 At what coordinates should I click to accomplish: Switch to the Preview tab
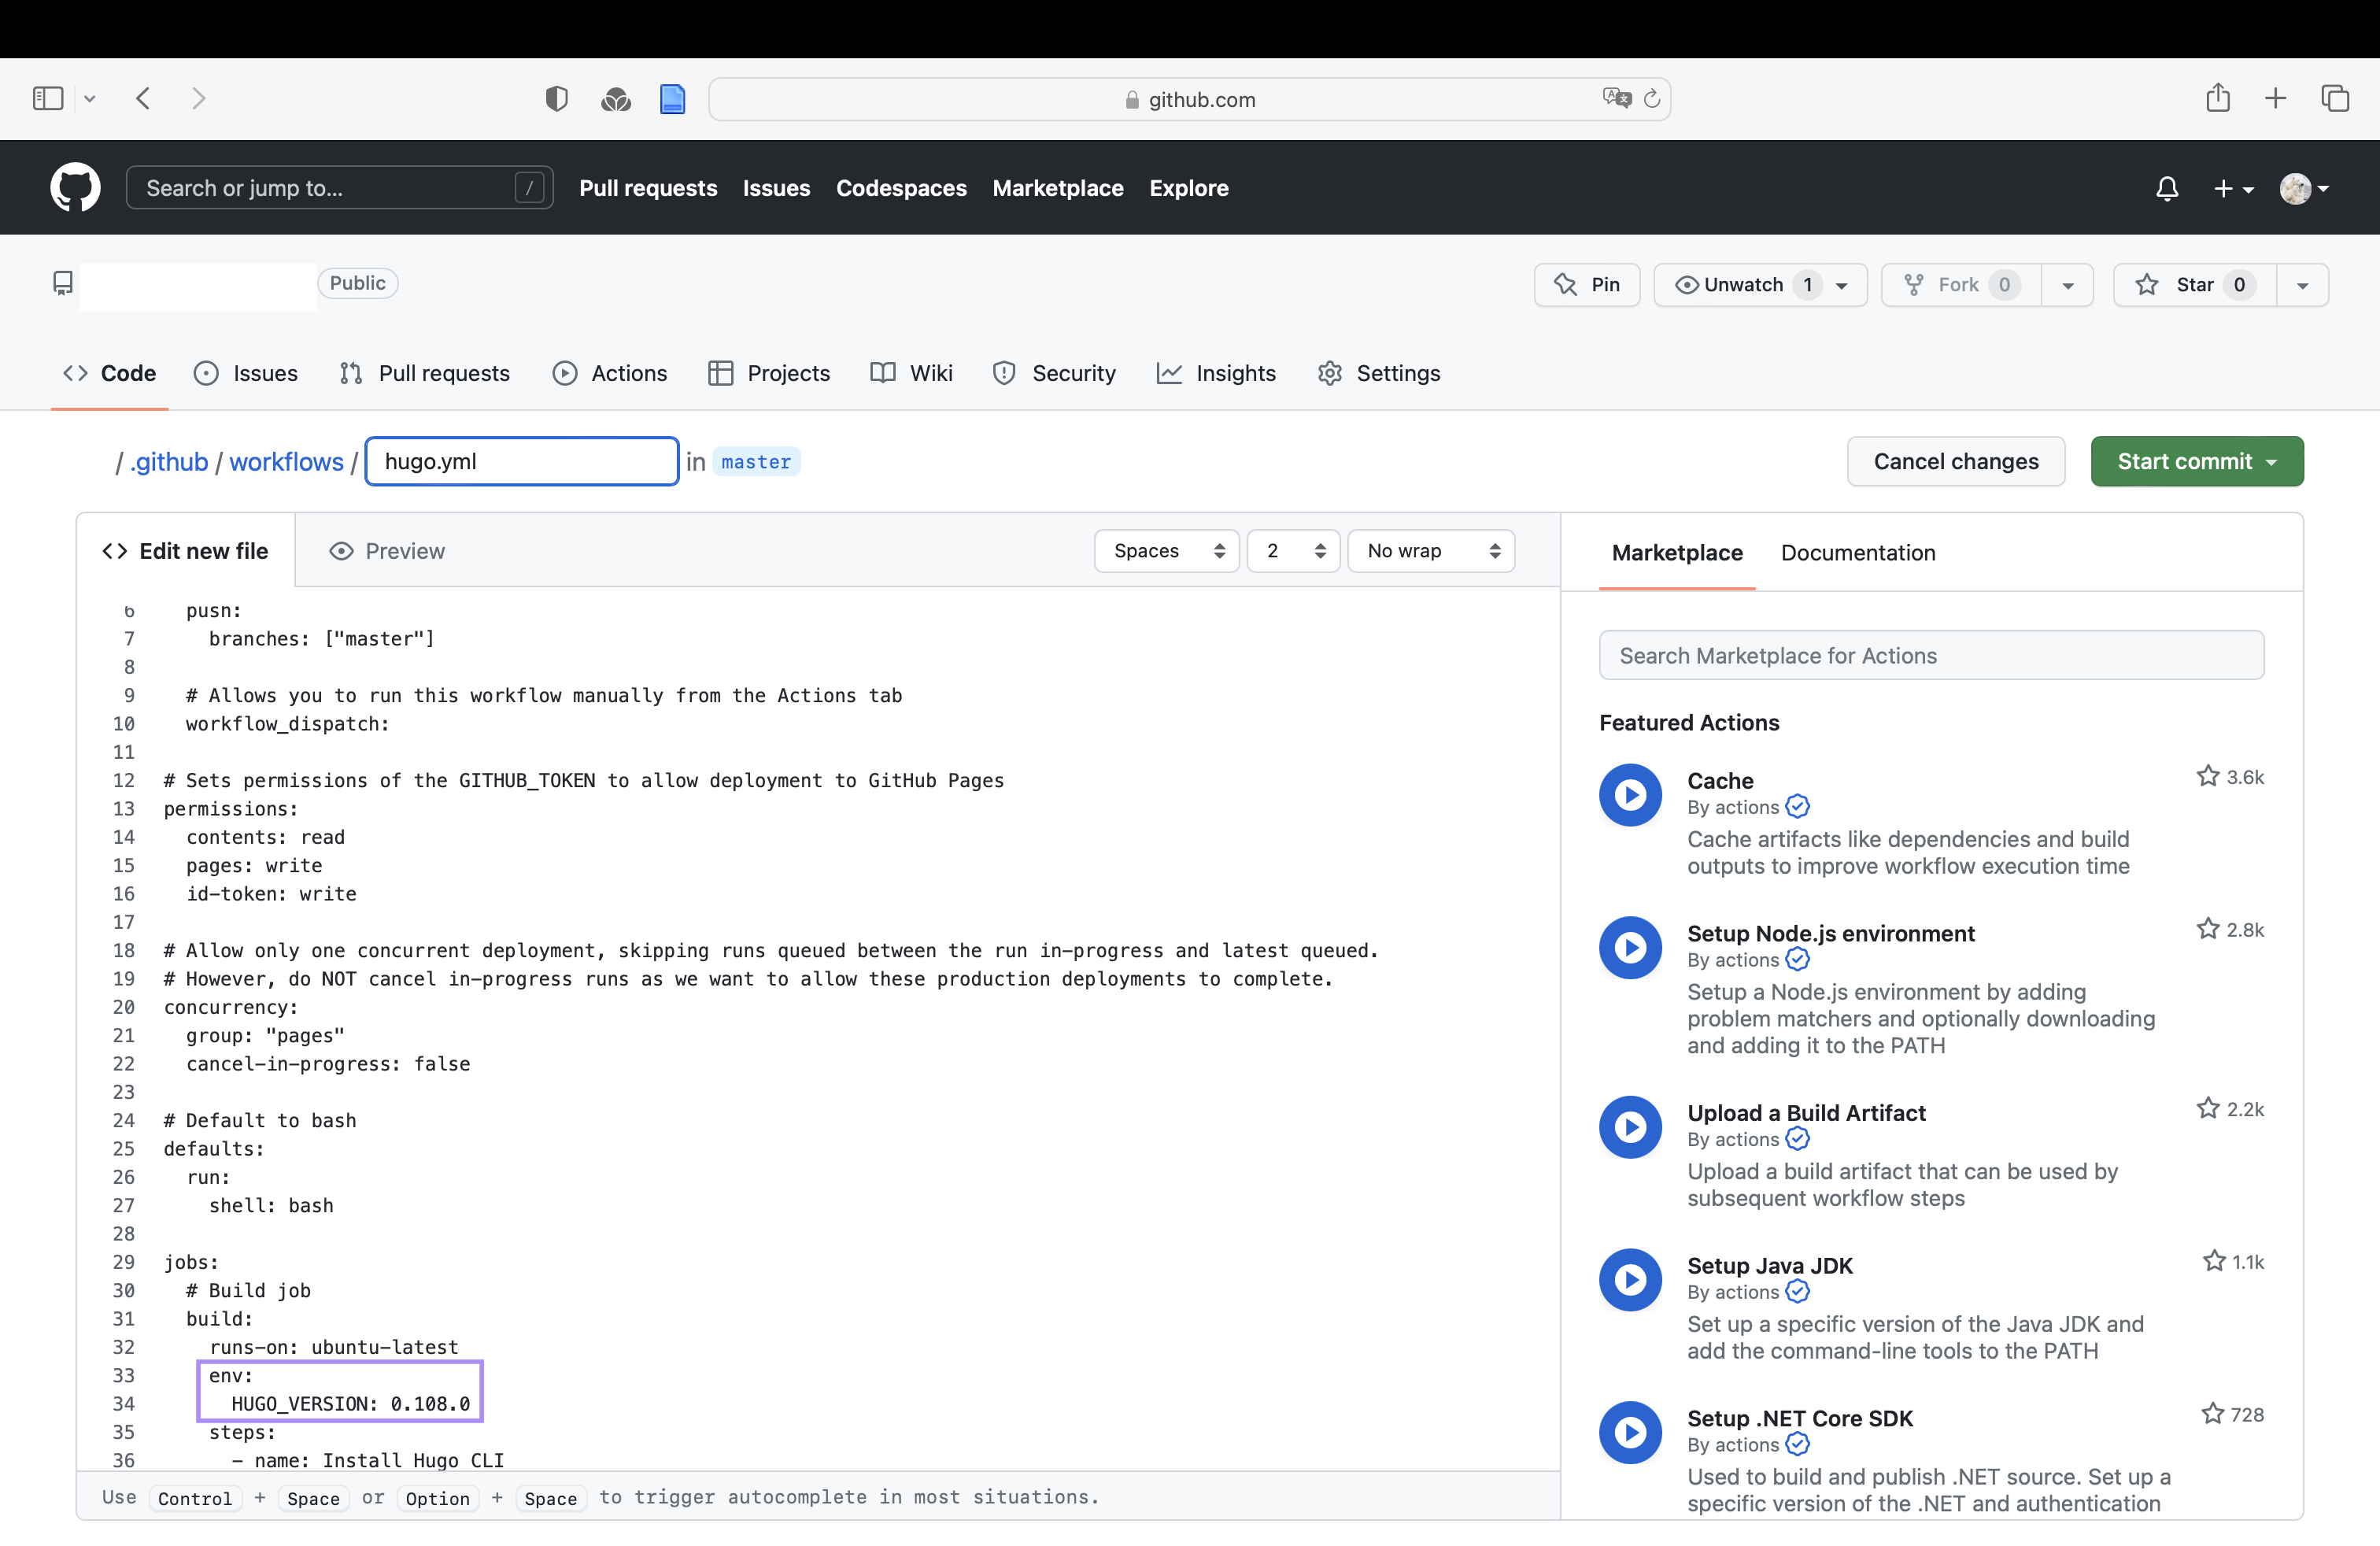pyautogui.click(x=387, y=552)
